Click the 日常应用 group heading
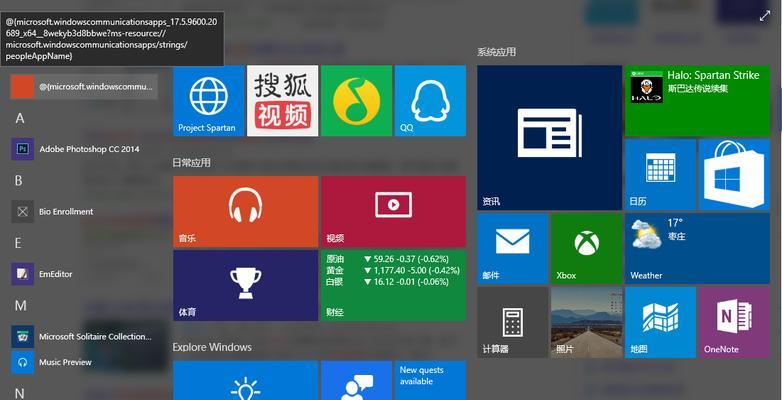This screenshot has height=400, width=782. (192, 163)
